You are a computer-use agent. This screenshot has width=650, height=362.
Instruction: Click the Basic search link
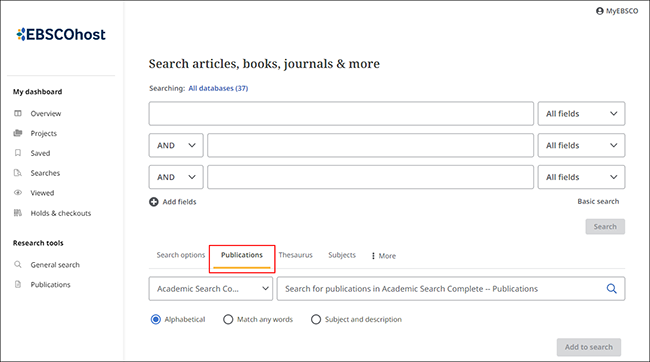pyautogui.click(x=598, y=202)
